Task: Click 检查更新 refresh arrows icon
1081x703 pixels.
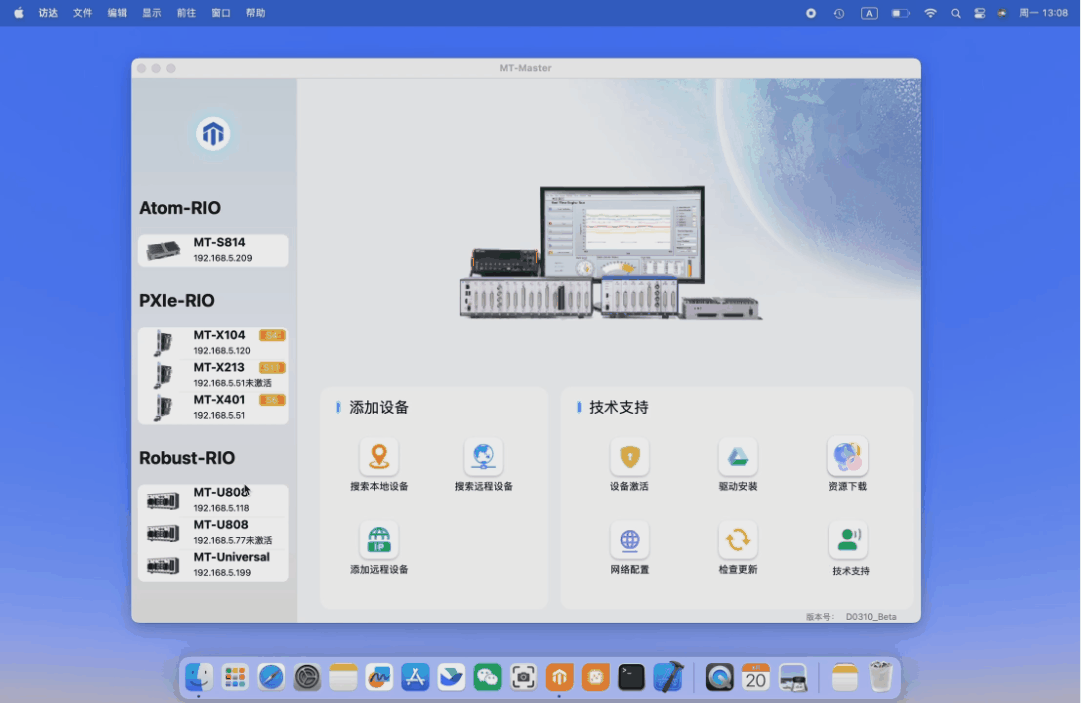Action: pos(738,540)
